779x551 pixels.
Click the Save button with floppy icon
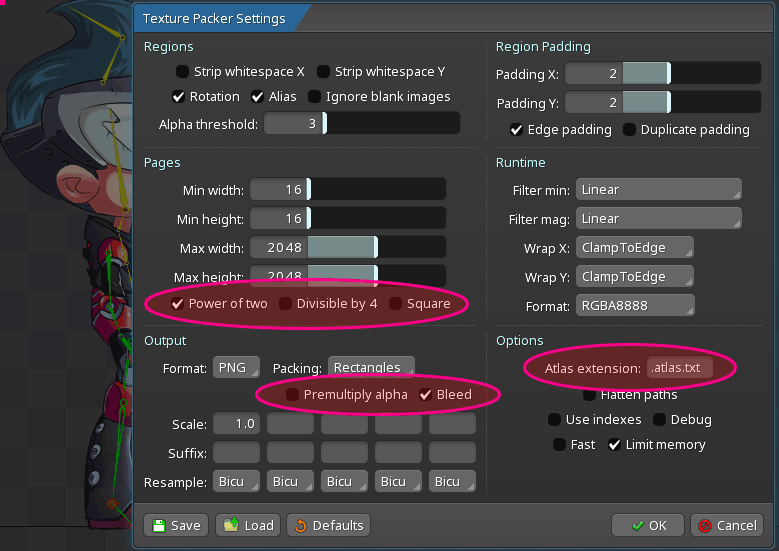click(x=175, y=525)
